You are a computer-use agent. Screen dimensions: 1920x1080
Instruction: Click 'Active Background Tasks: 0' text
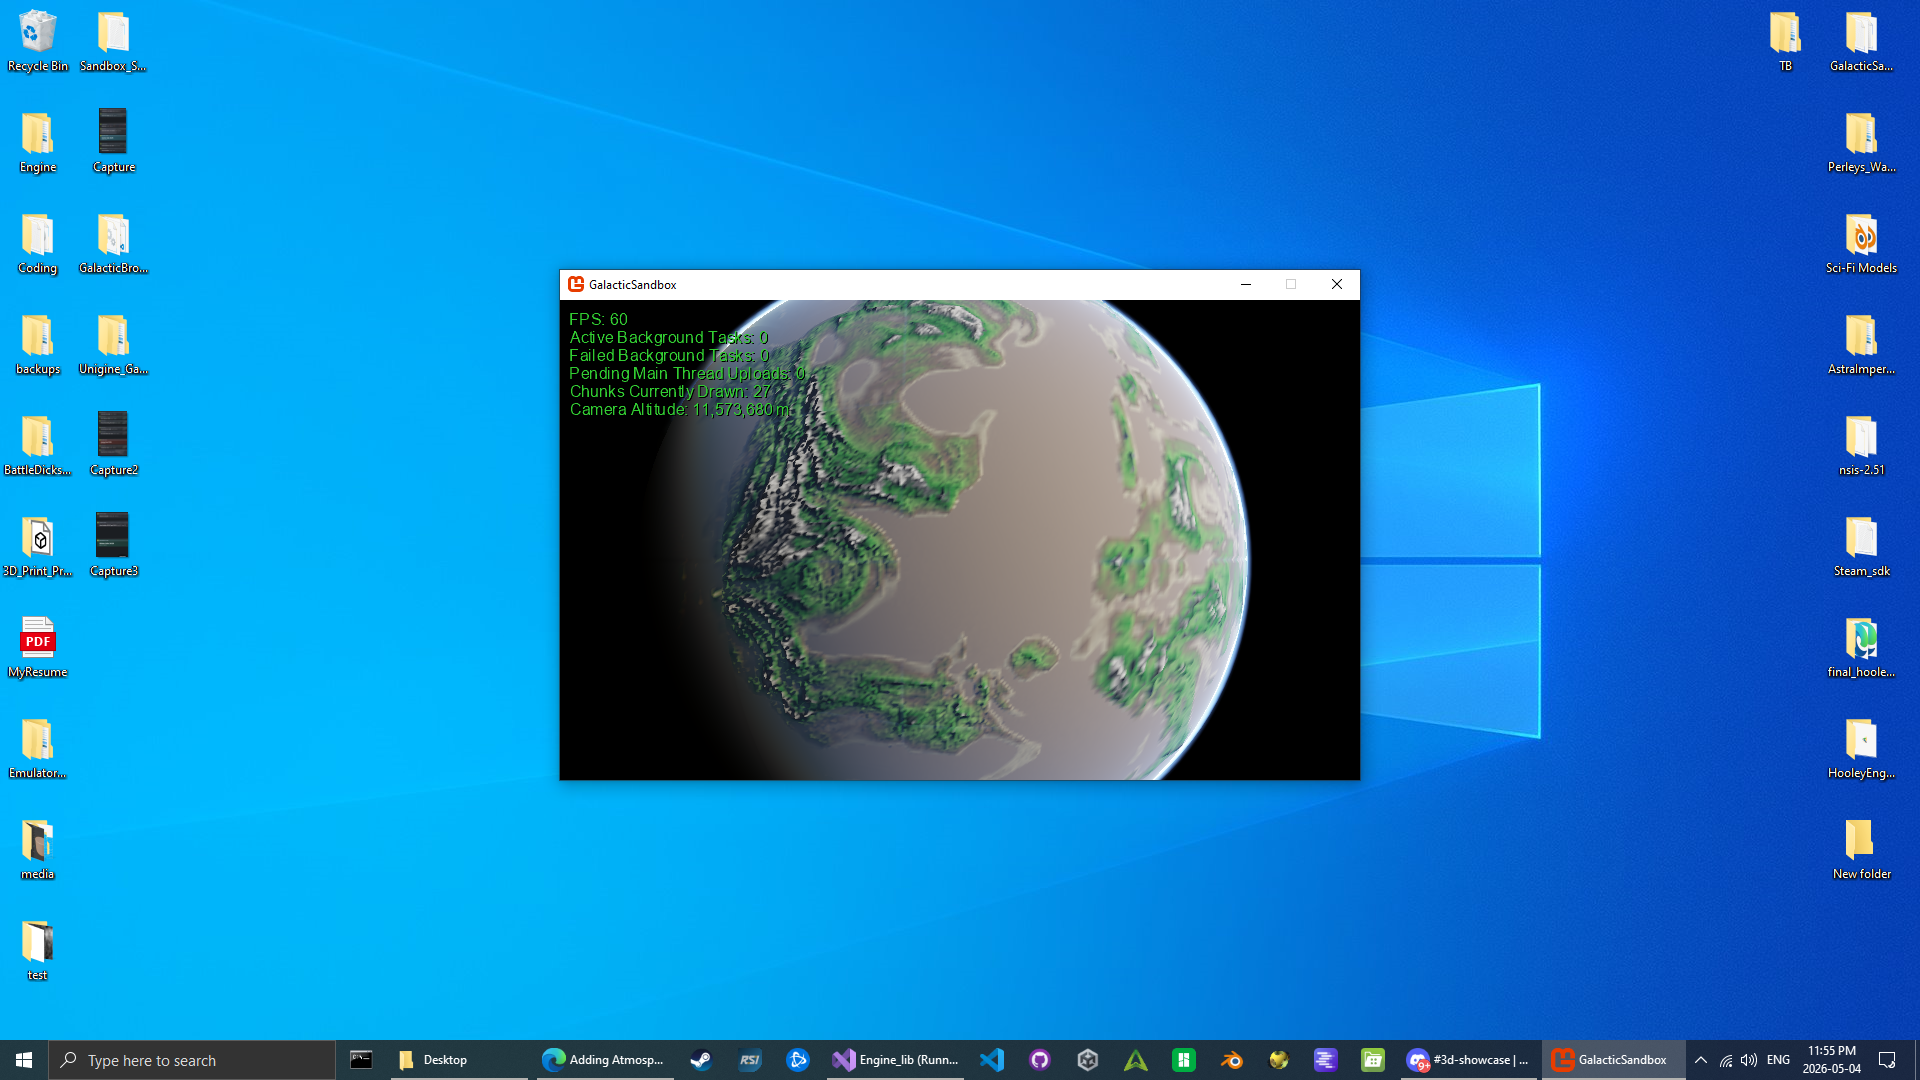669,338
